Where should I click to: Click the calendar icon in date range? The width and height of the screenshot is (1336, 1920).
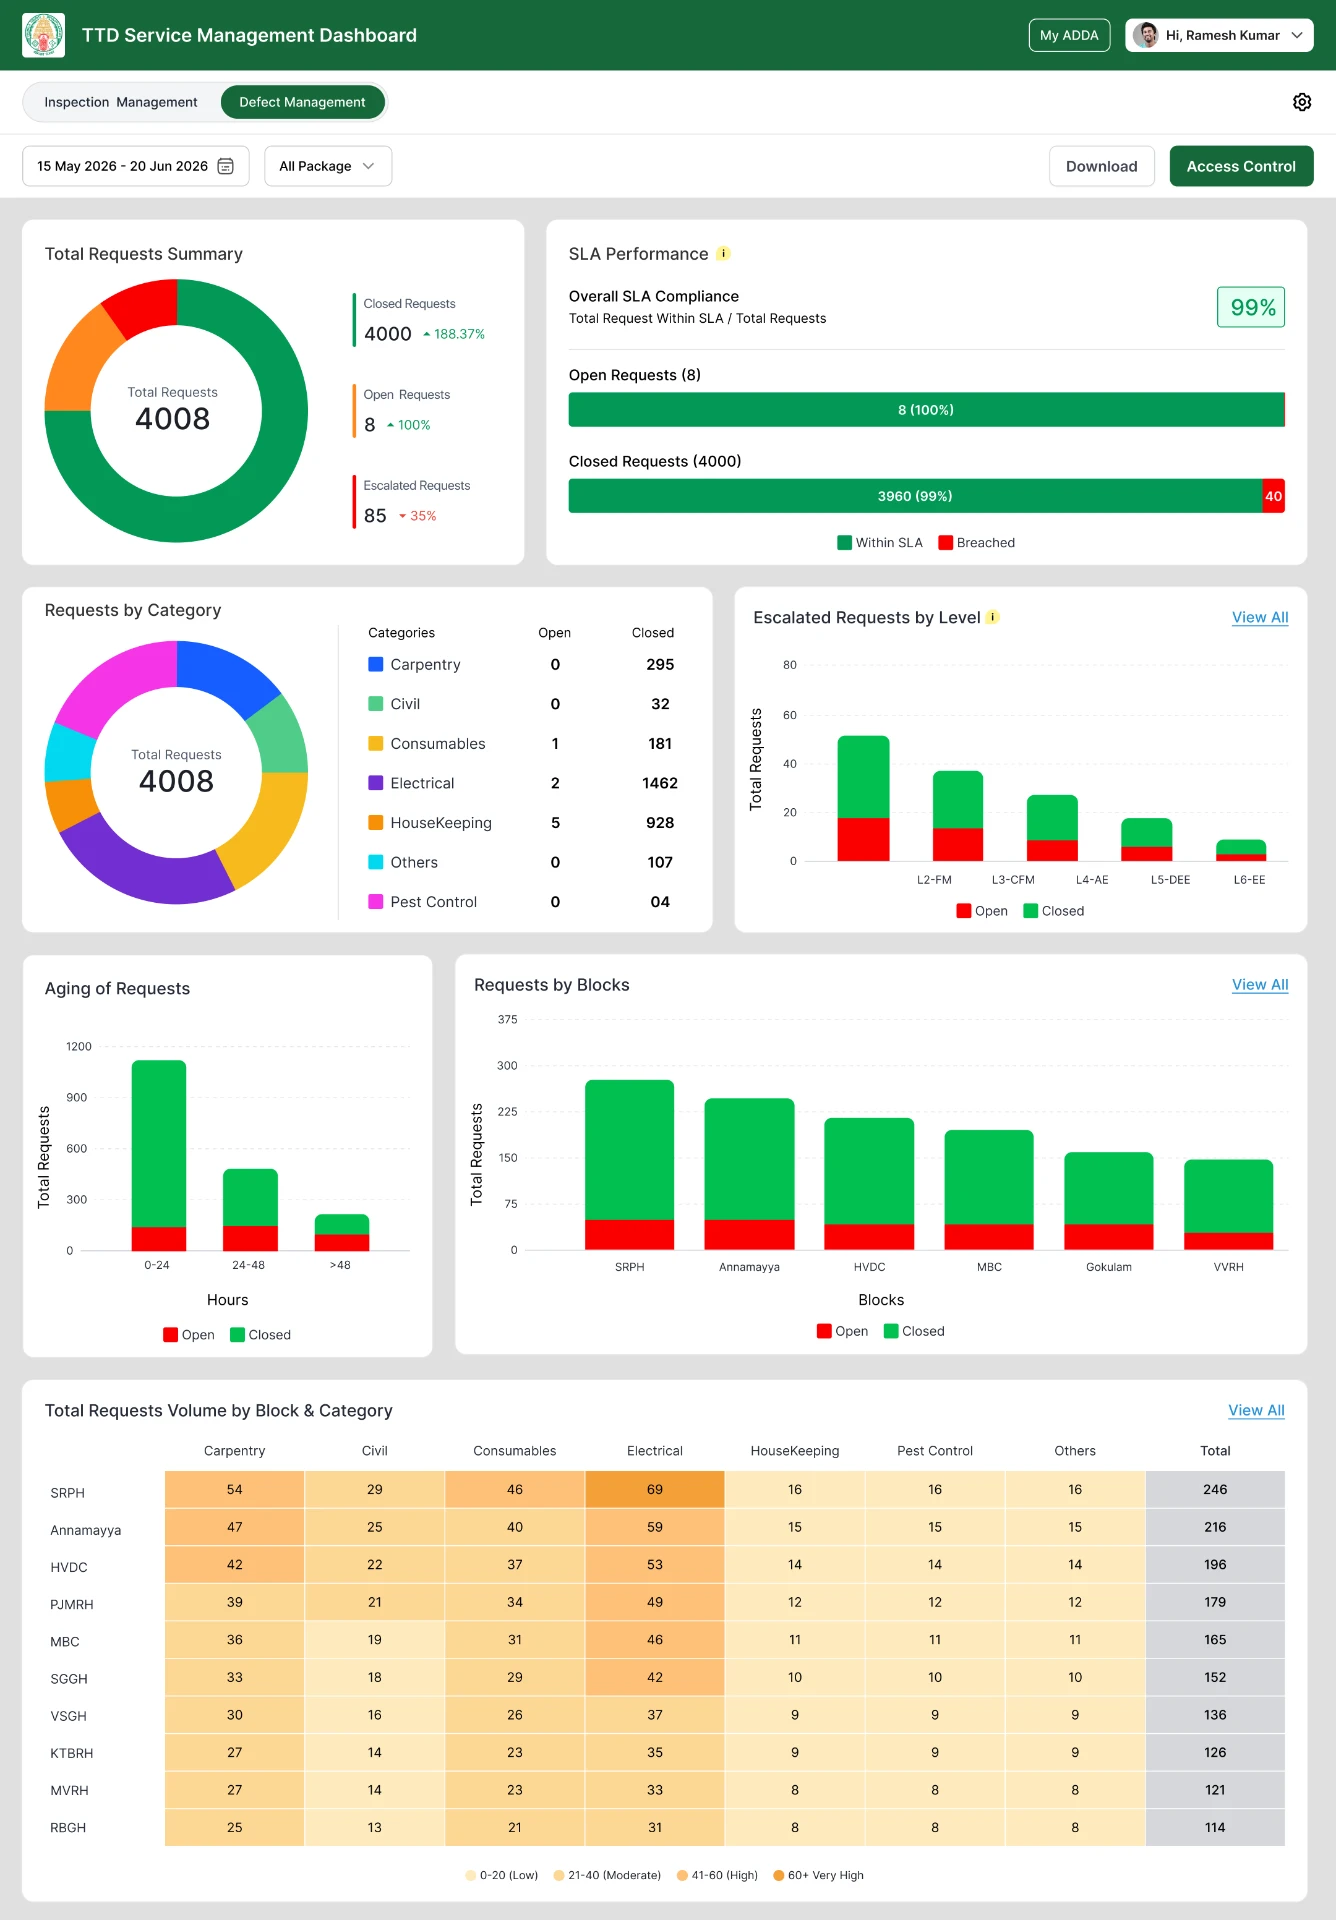(x=226, y=166)
